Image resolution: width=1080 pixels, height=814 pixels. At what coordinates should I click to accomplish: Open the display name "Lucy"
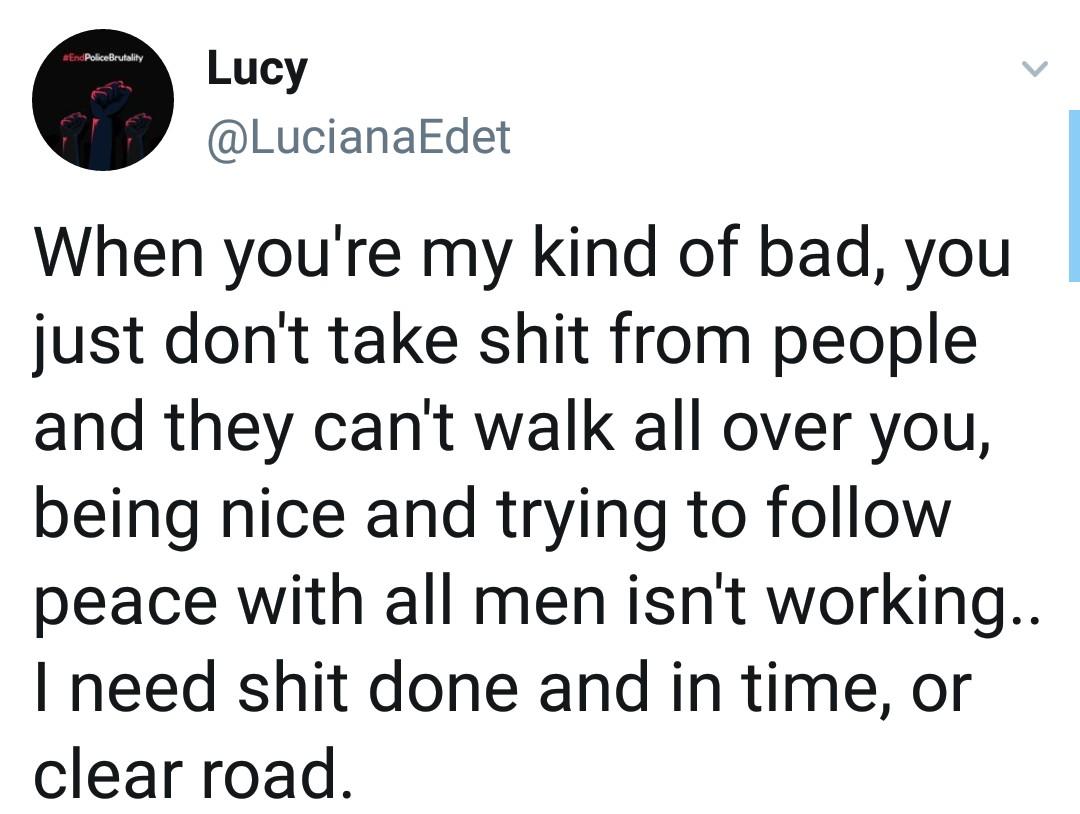click(x=256, y=69)
